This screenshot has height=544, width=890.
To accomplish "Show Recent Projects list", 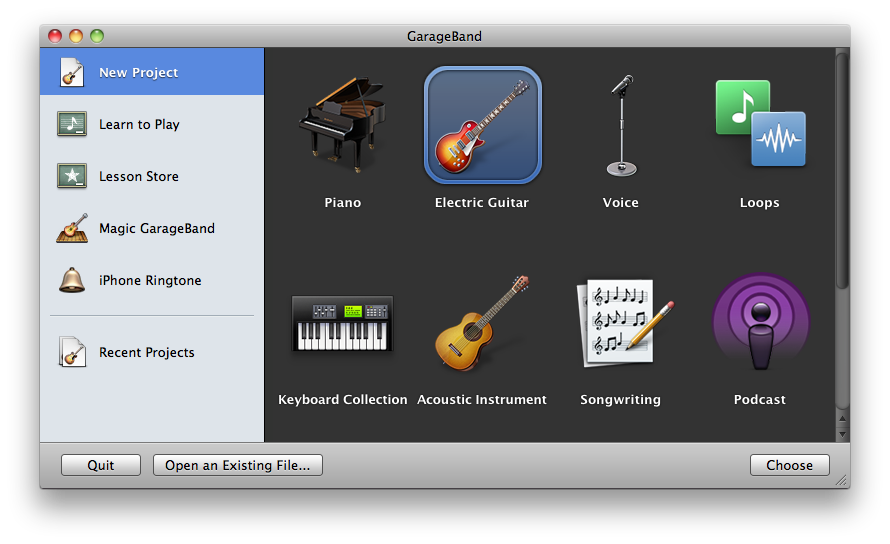I will point(152,352).
